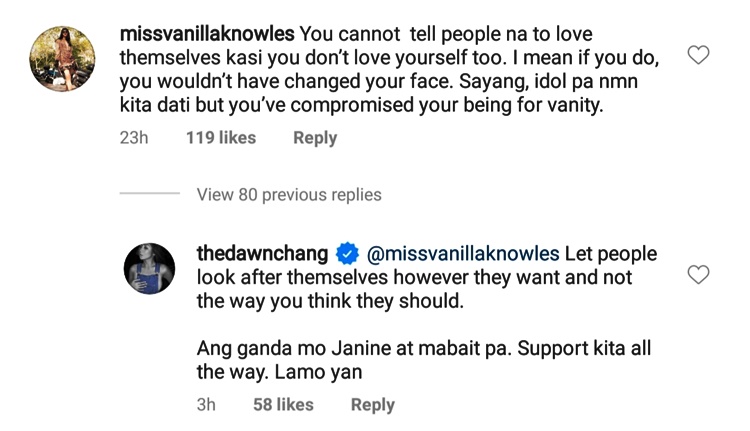Select the 'compromised your being for vanity' comment text
Viewport: 750px width, 431px height.
click(x=447, y=105)
